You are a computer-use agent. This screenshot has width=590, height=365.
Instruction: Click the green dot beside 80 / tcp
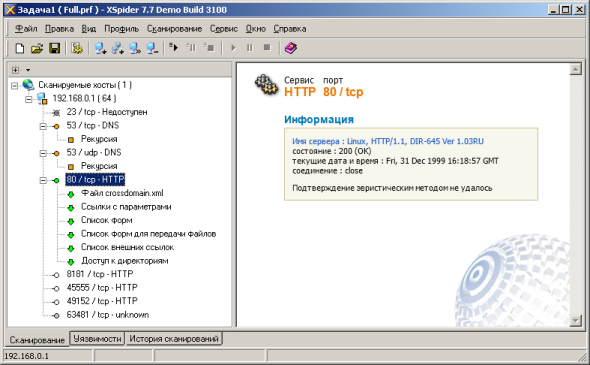coord(56,181)
